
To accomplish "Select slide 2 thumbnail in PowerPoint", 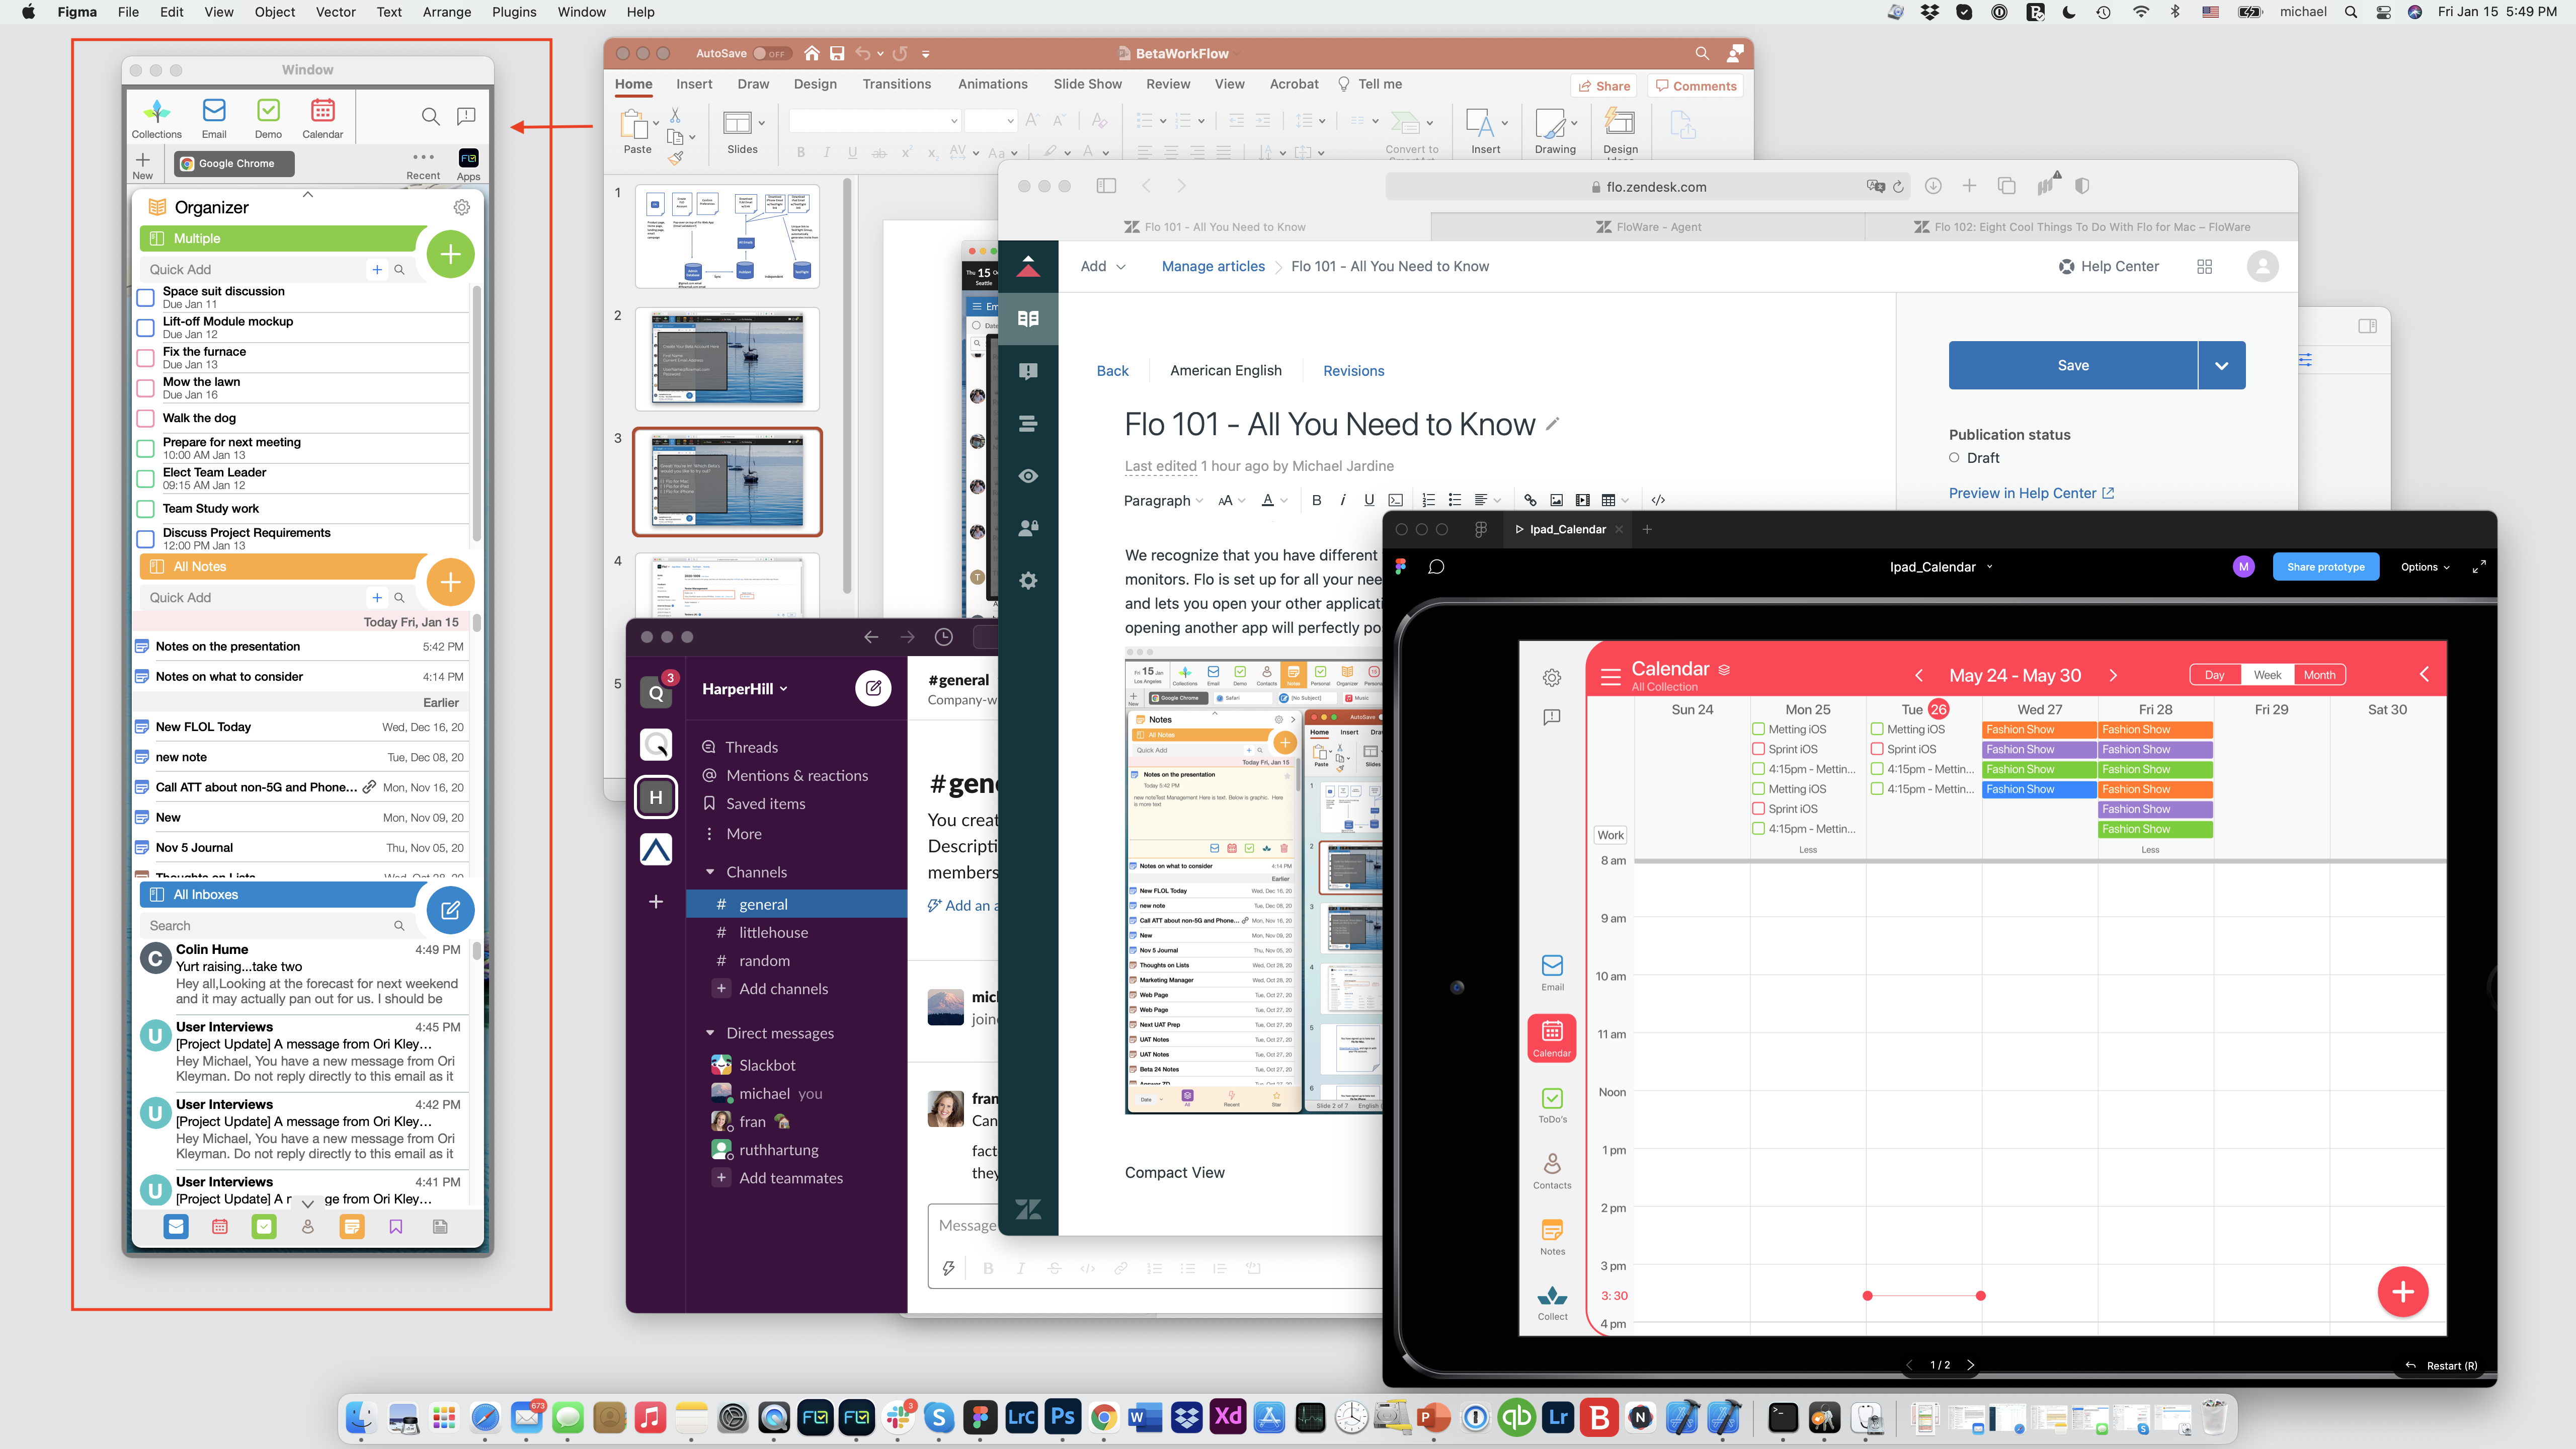I will tap(727, 359).
